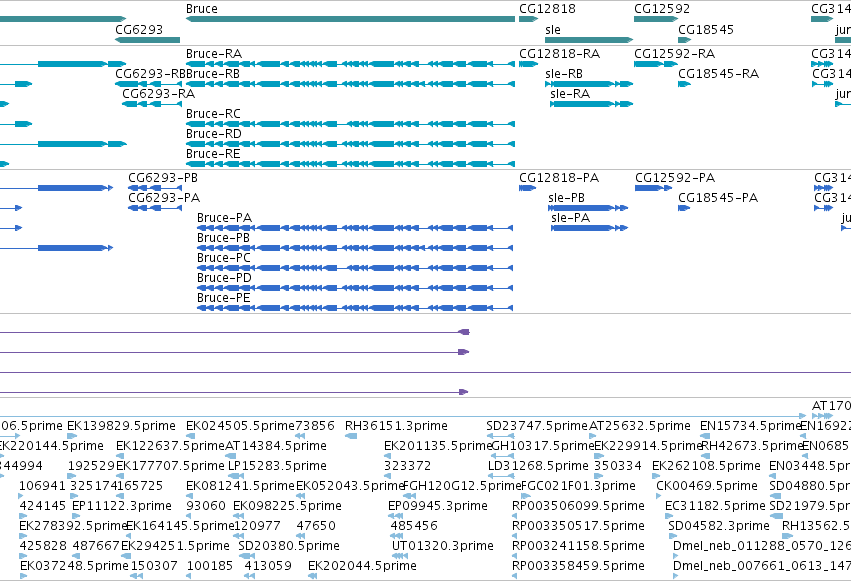Select the Bruce-RB transcript label
The height and width of the screenshot is (581, 851).
point(213,74)
